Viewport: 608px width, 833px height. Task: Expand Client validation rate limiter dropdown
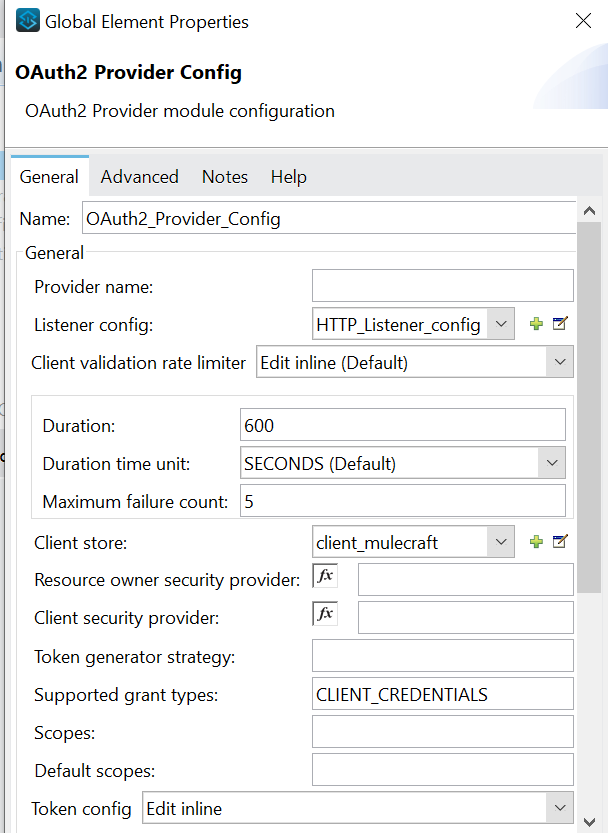(559, 363)
